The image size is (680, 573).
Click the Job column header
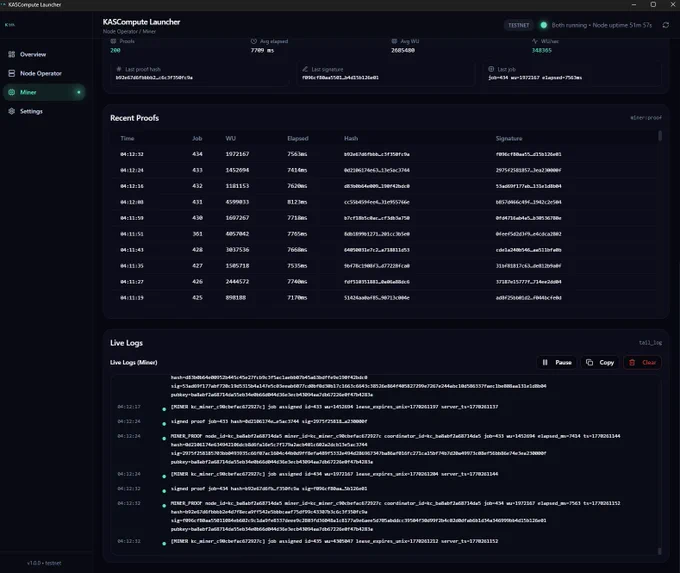pos(197,138)
